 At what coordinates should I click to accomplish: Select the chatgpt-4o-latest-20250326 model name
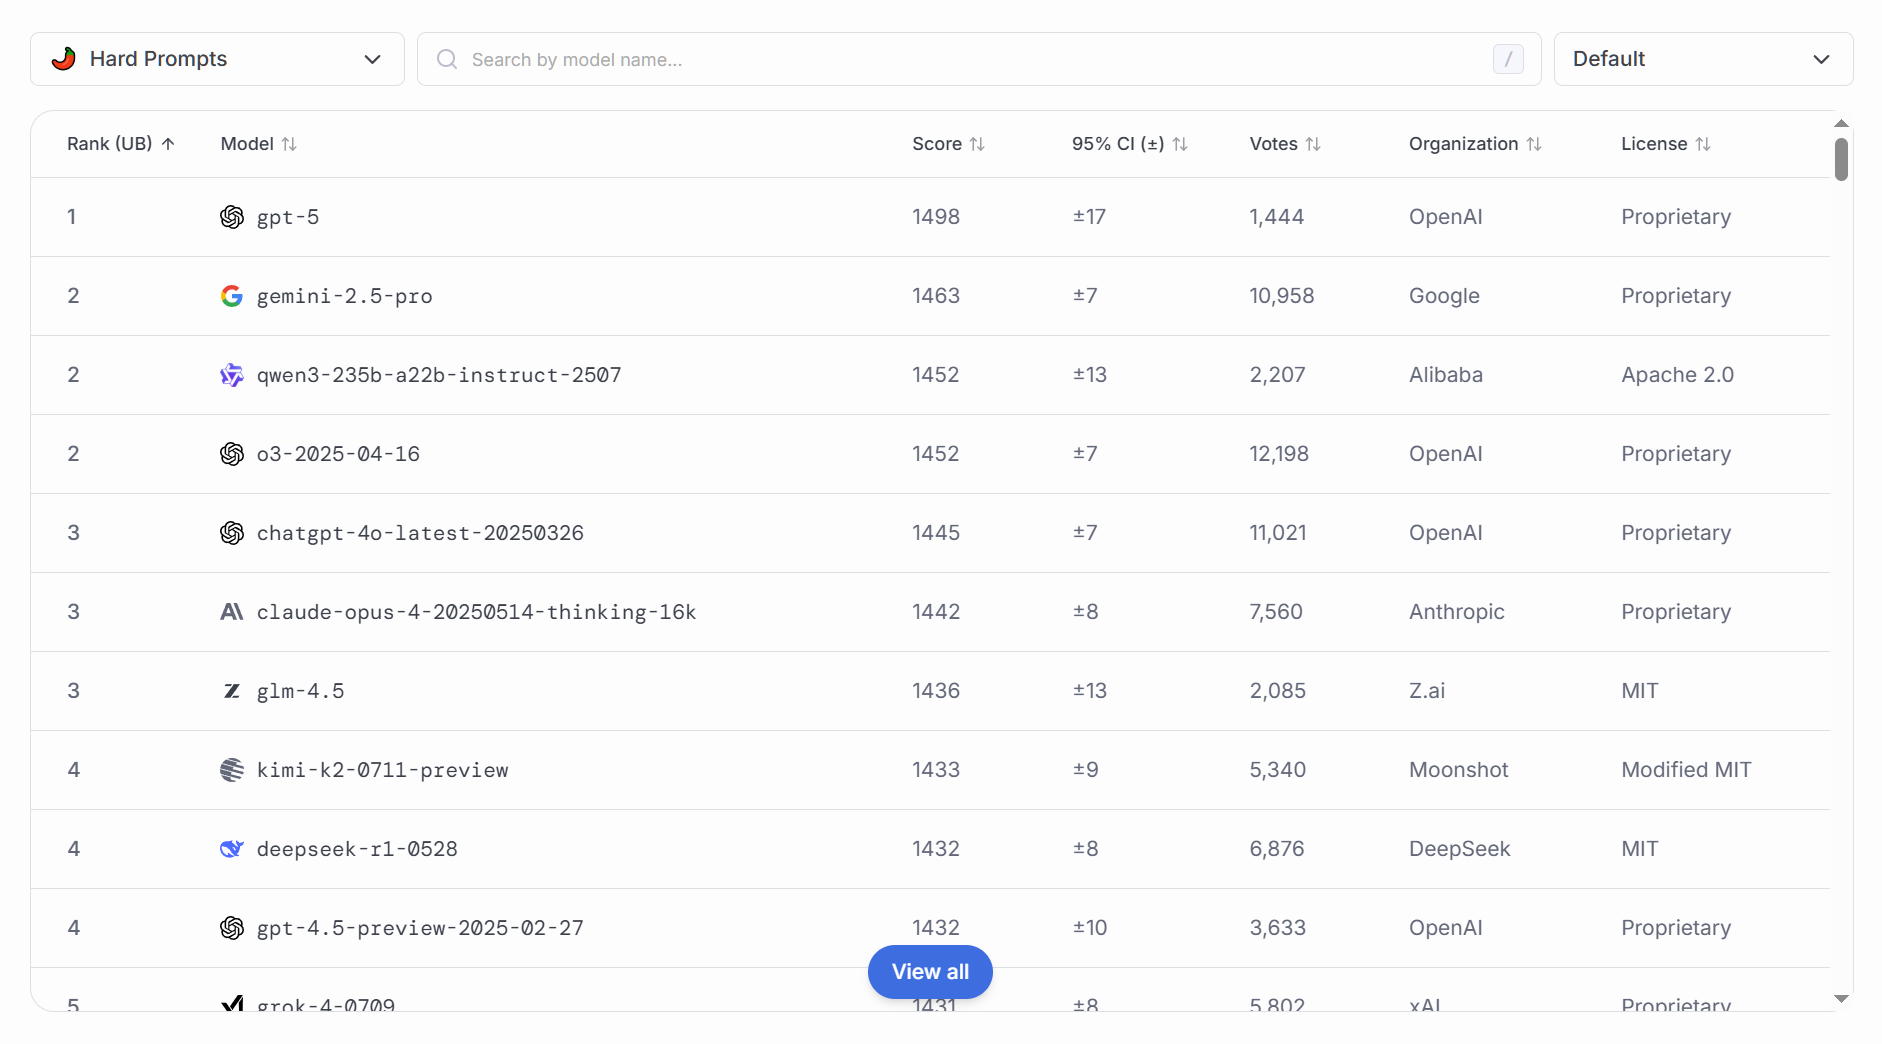tap(420, 533)
